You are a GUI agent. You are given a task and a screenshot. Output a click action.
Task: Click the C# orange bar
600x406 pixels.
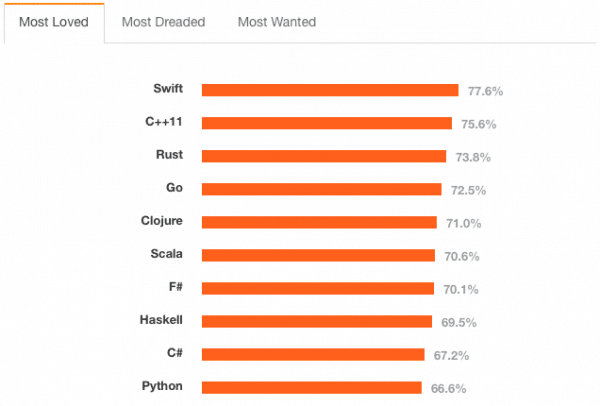(313, 354)
